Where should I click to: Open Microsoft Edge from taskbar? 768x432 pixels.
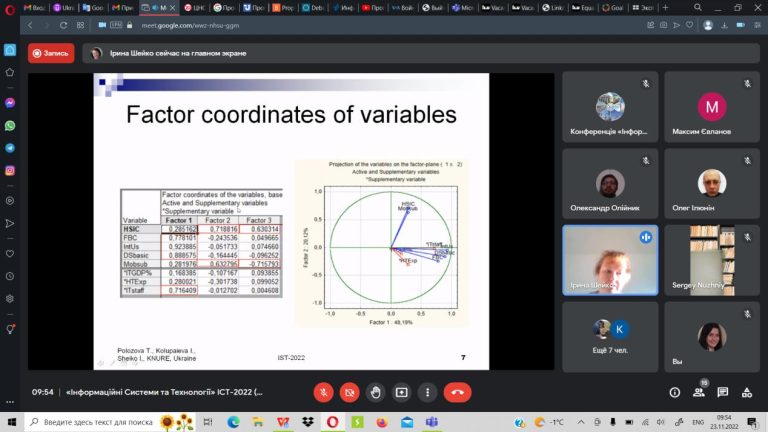(x=233, y=422)
